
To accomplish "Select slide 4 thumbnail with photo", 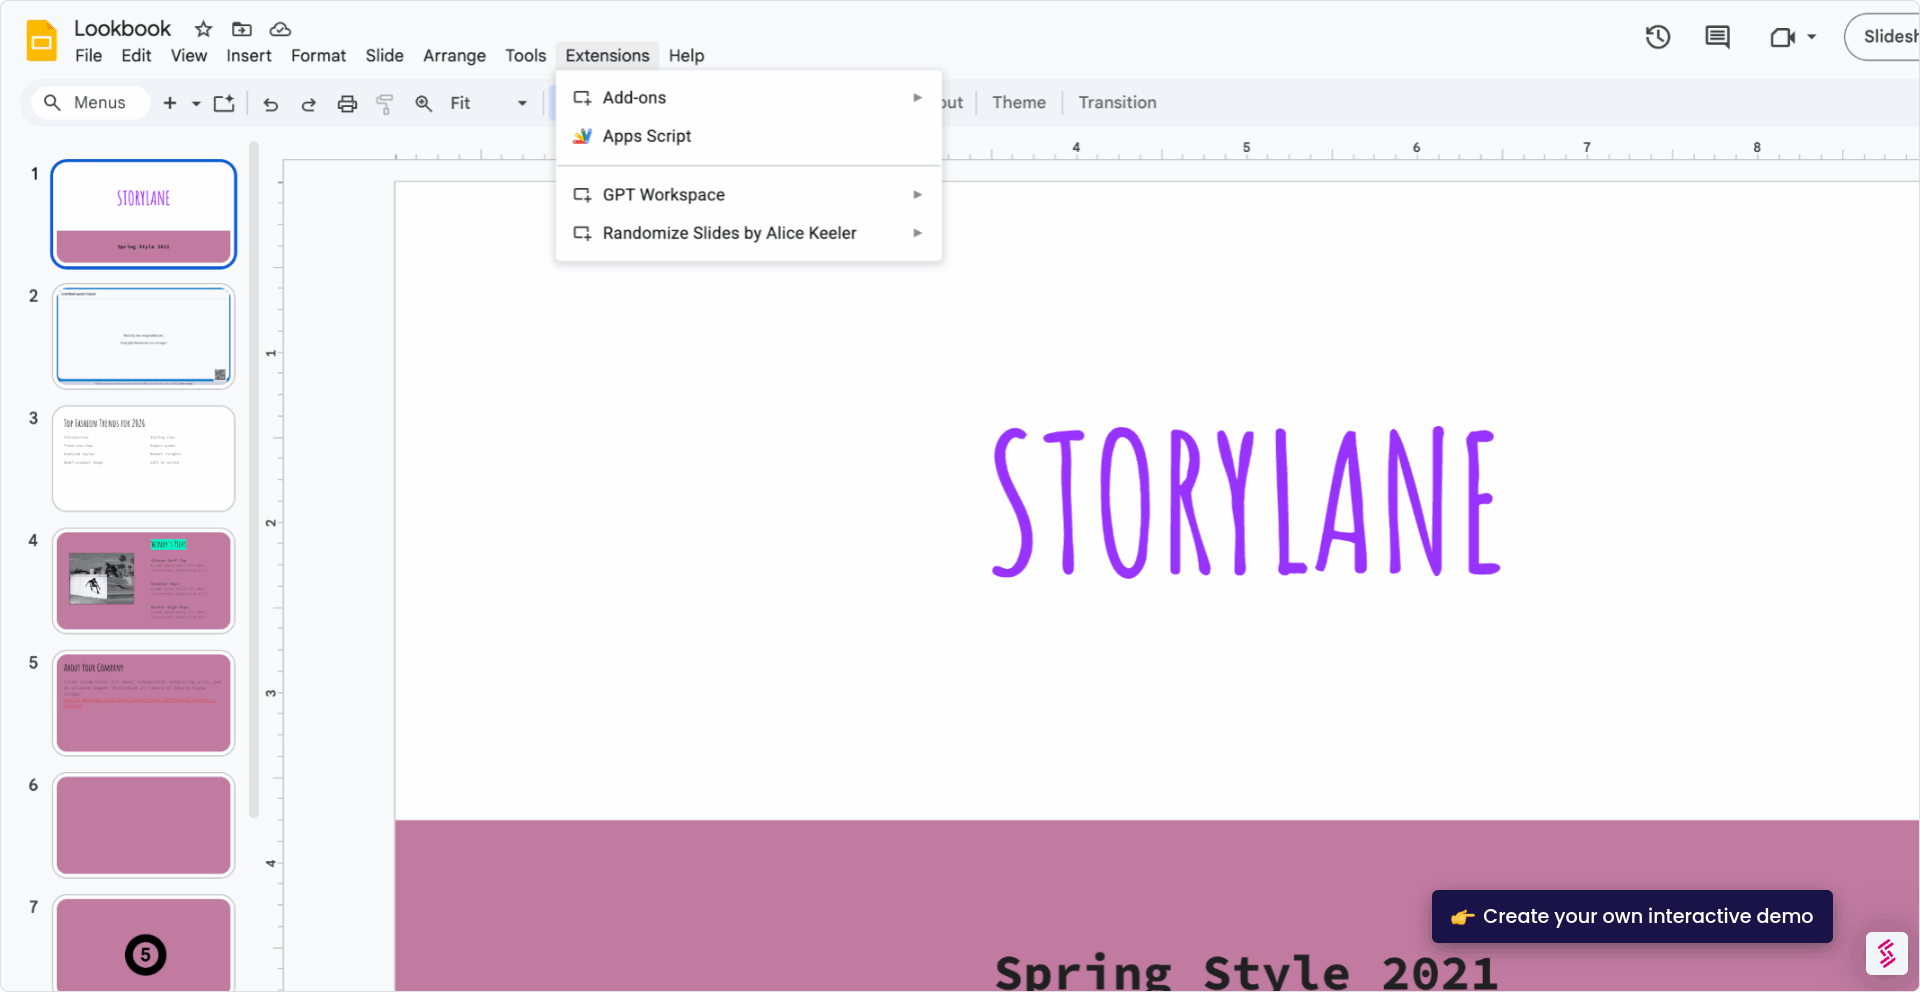I will (144, 581).
